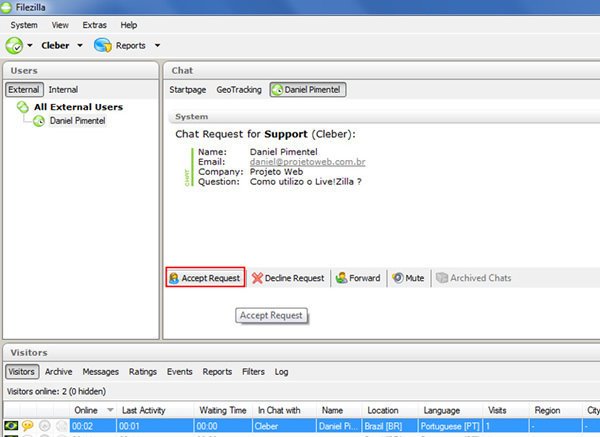The image size is (600, 437).
Task: Switch to the GeoTracking tab
Action: (x=239, y=90)
